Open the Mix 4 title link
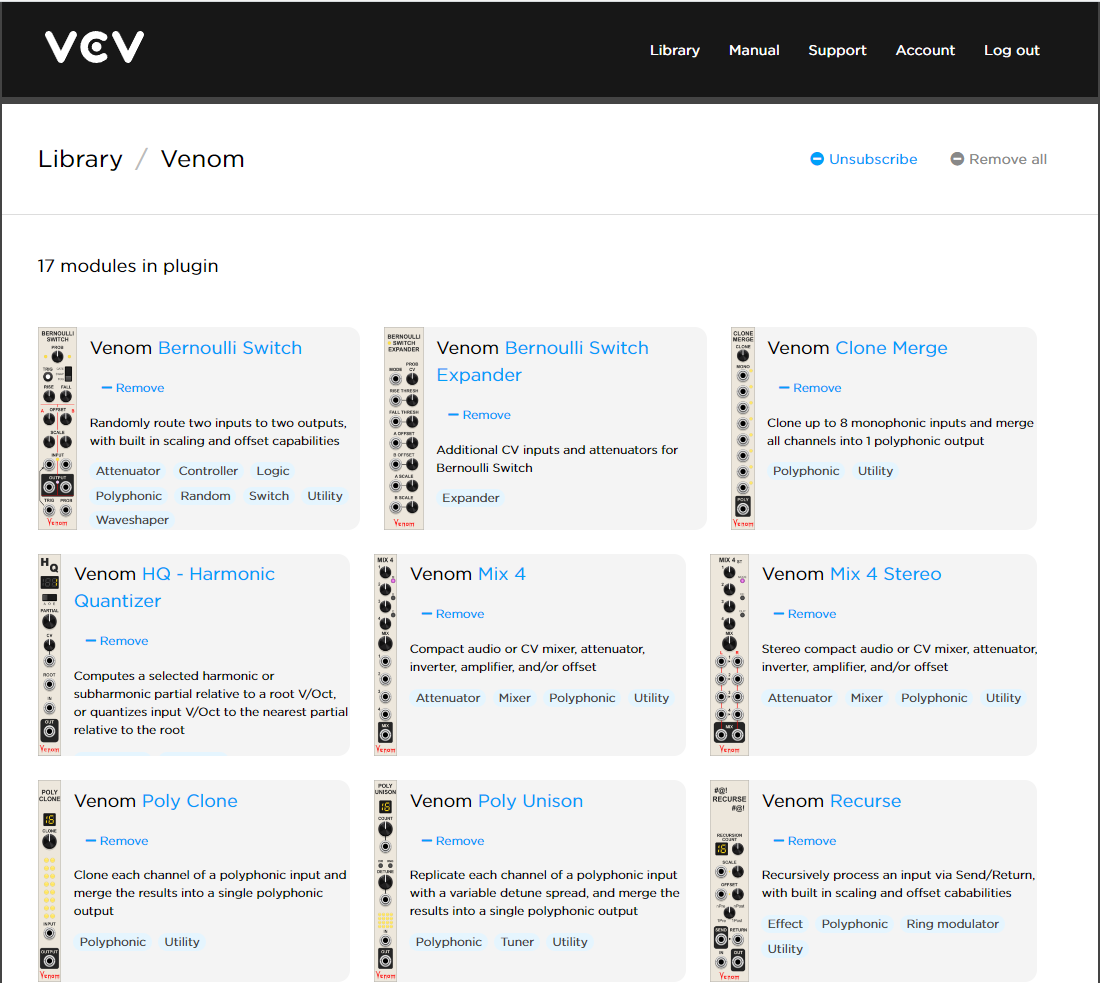 coord(502,574)
